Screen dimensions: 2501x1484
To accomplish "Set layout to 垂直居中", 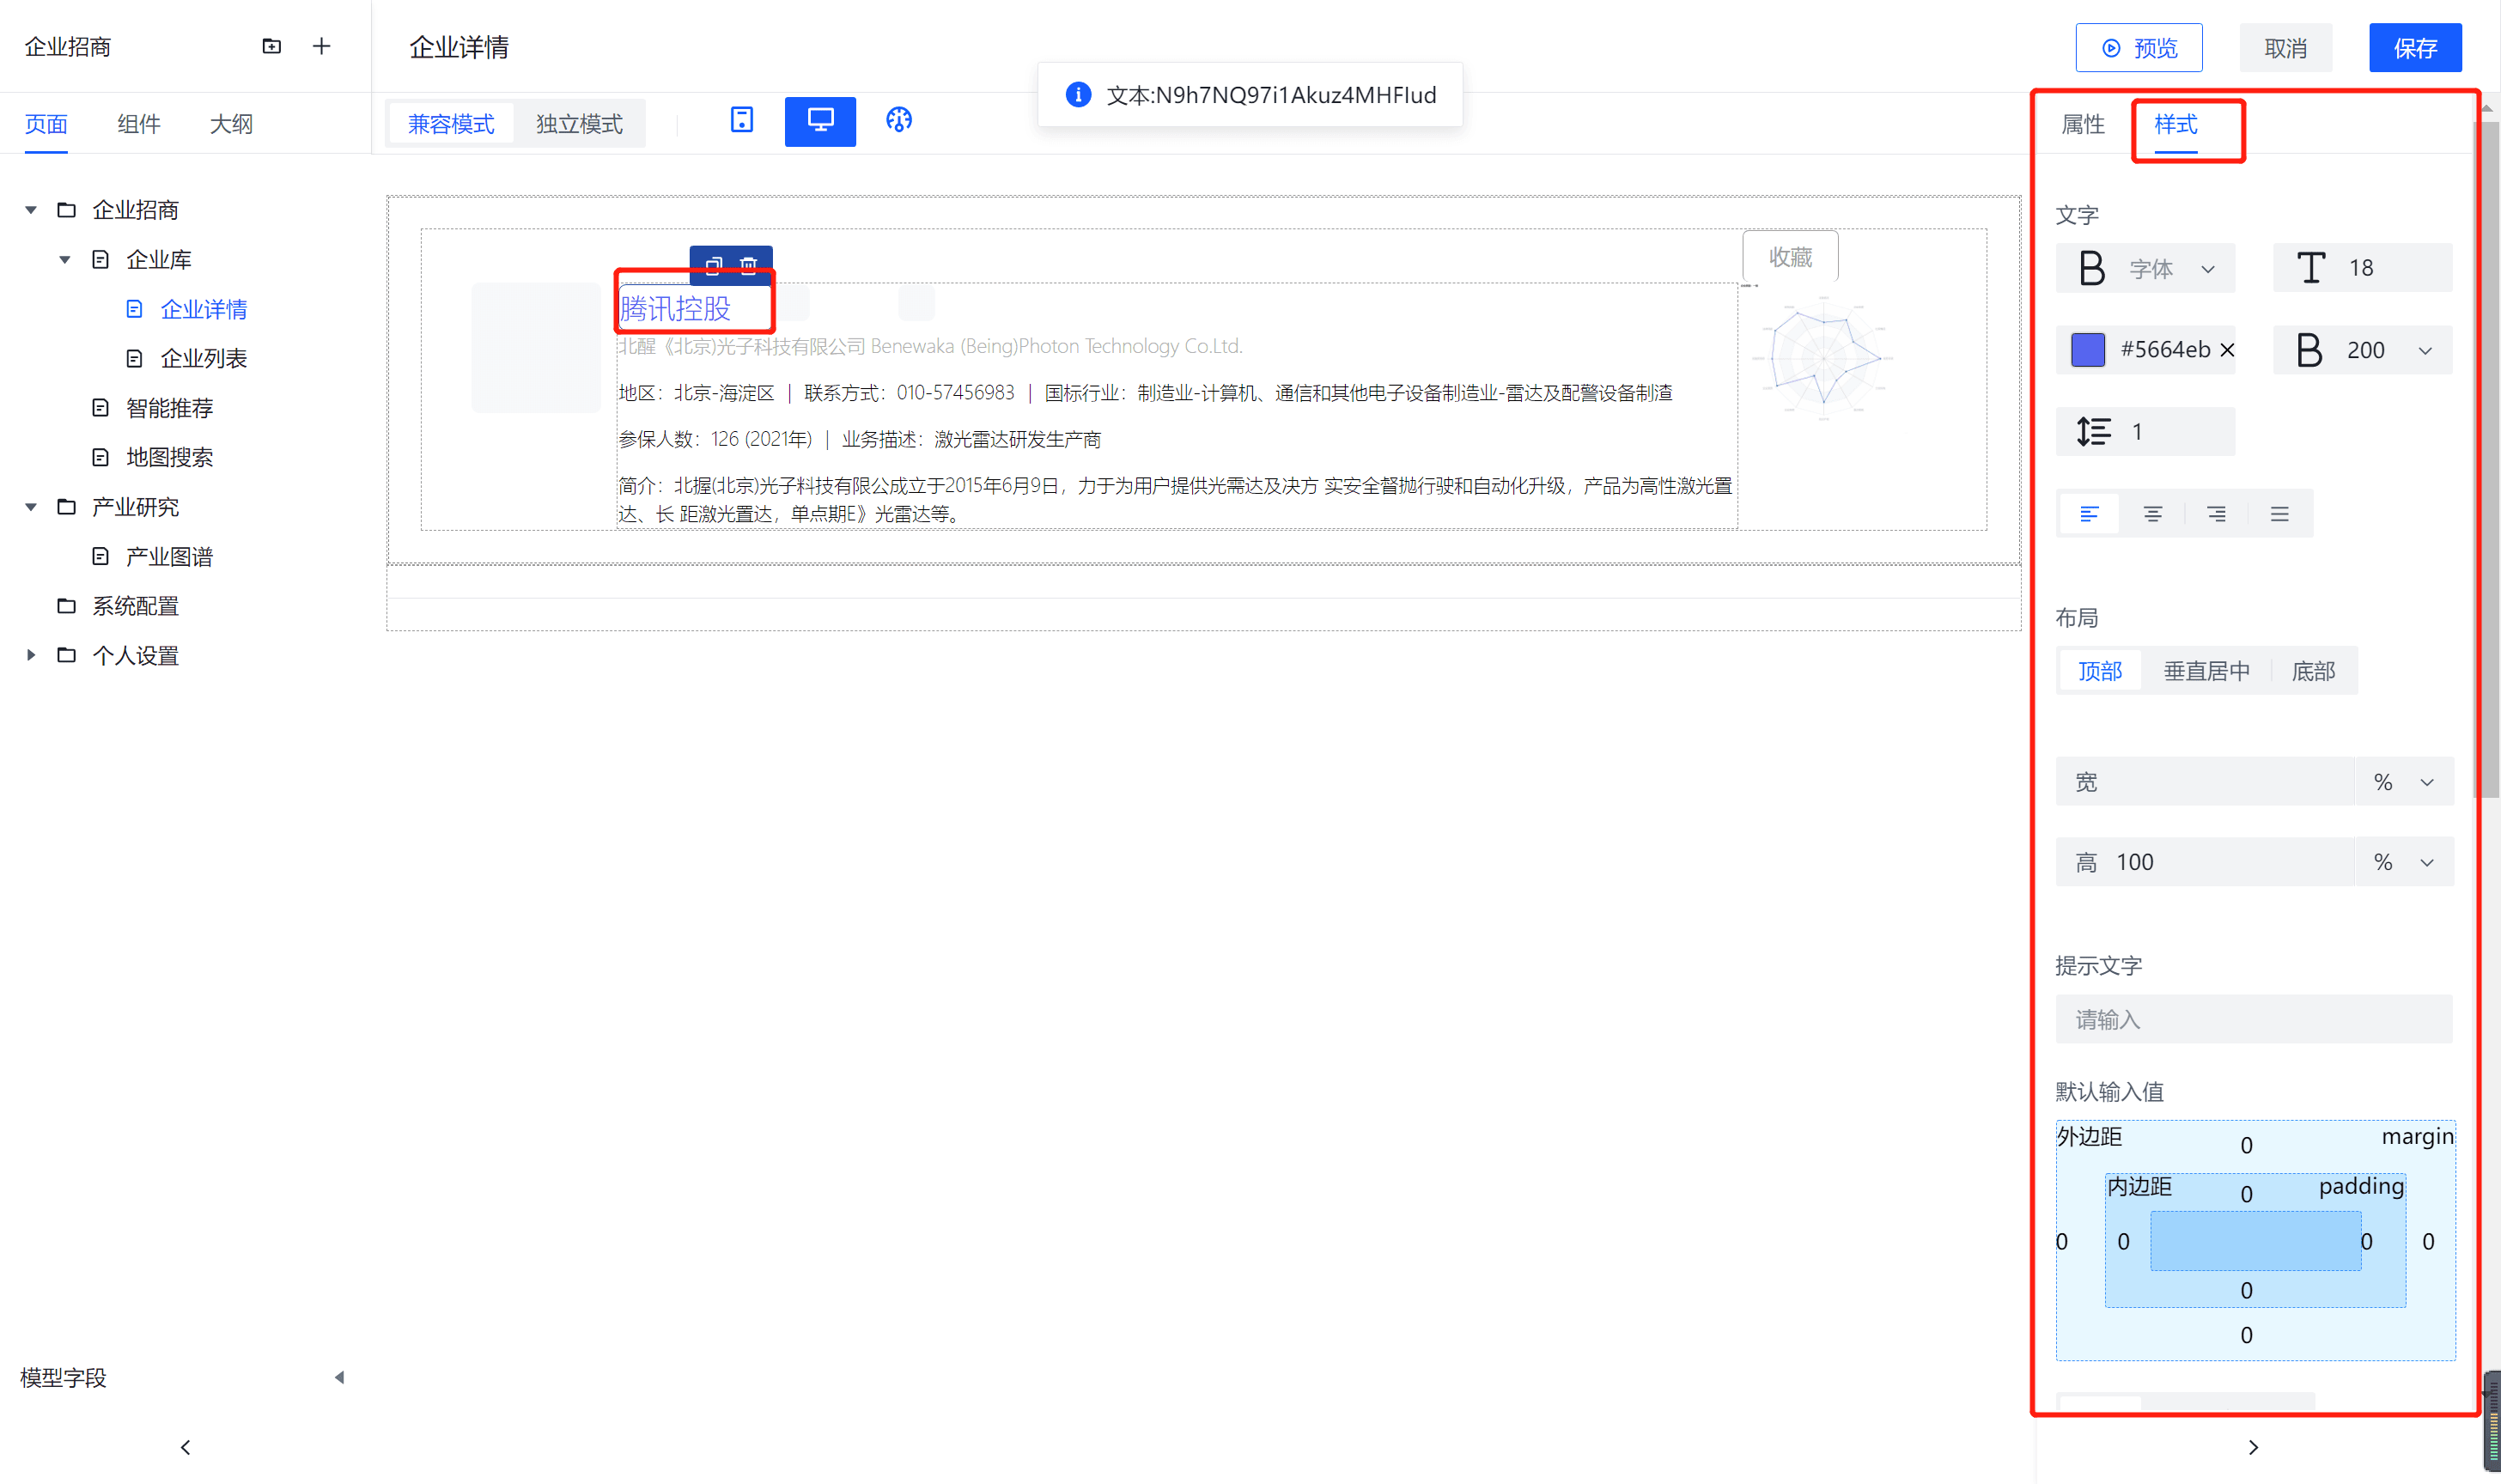I will pyautogui.click(x=2206, y=671).
